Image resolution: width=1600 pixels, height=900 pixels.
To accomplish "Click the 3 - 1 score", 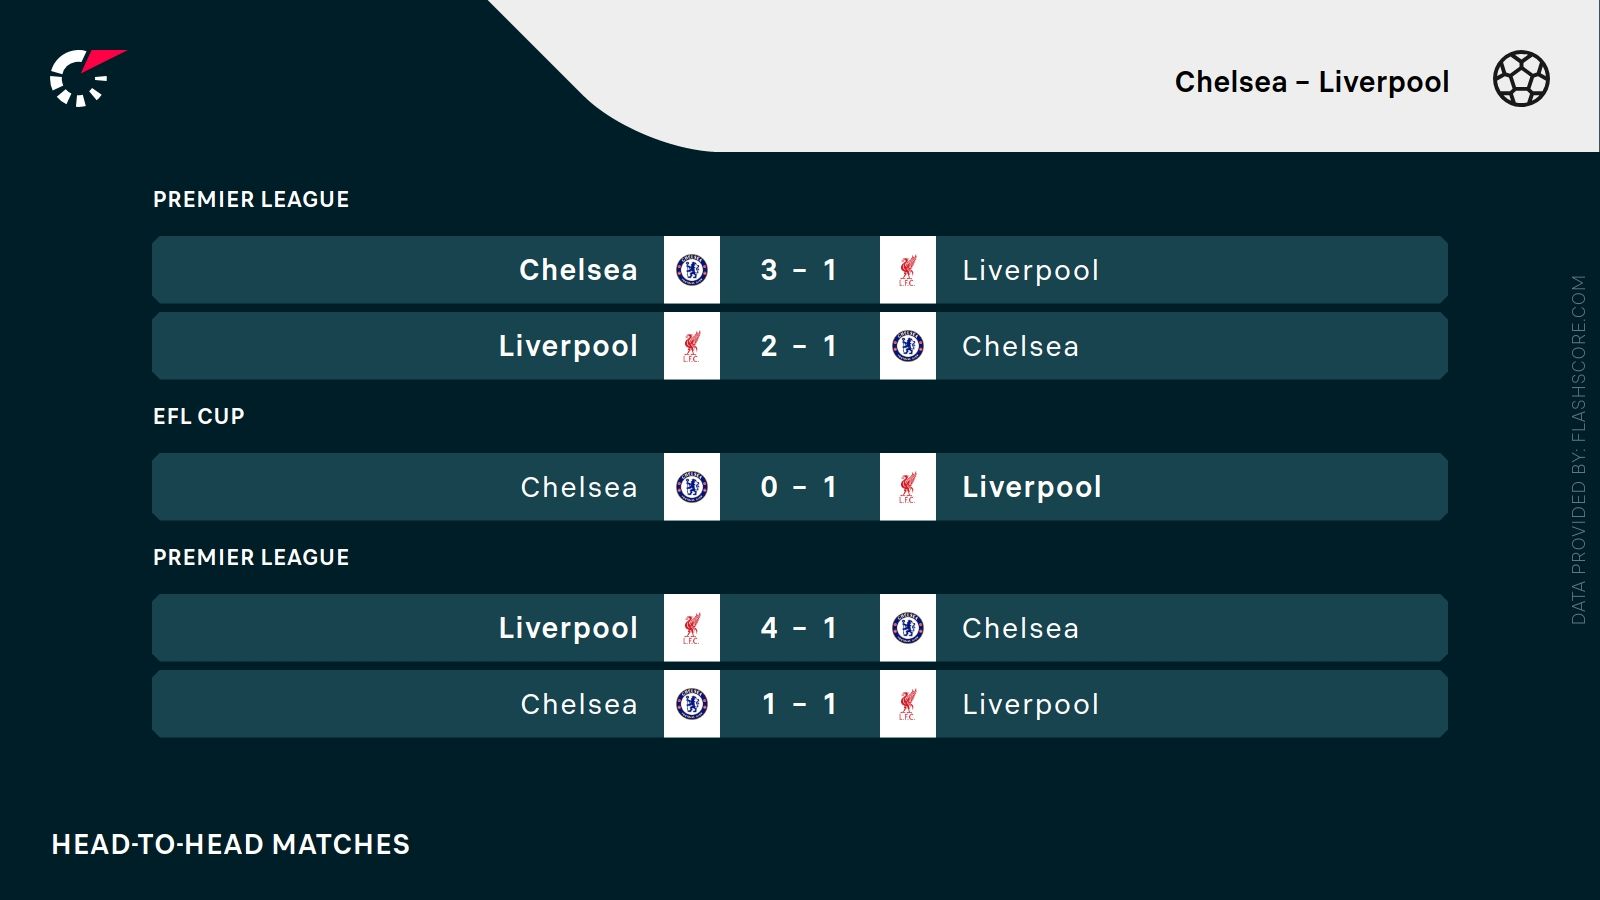I will (x=799, y=270).
